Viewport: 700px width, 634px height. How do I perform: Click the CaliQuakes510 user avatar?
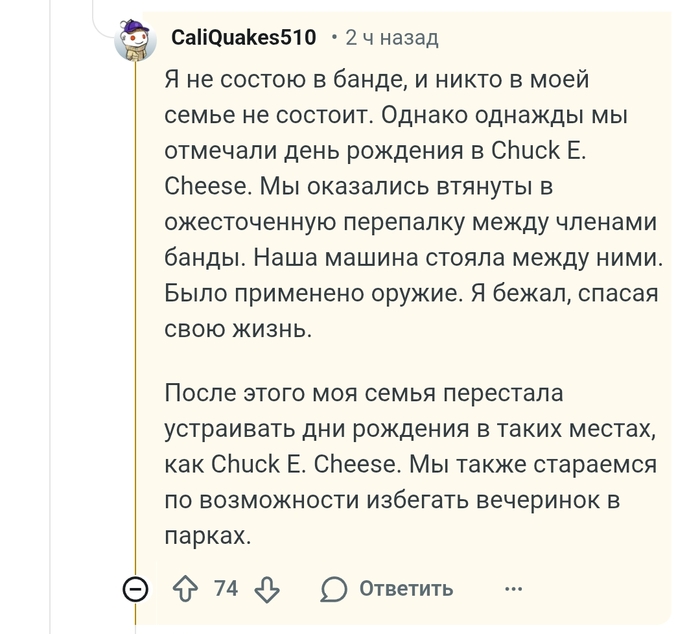click(x=136, y=40)
